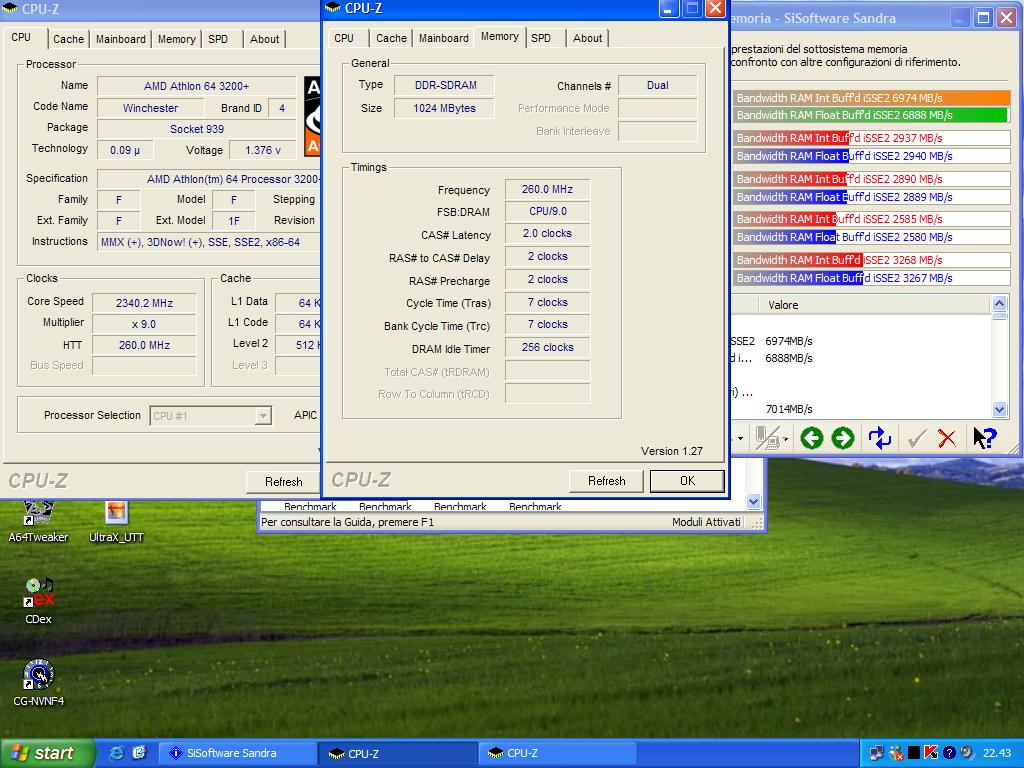Click the context help pointer icon in Sandra

(985, 438)
